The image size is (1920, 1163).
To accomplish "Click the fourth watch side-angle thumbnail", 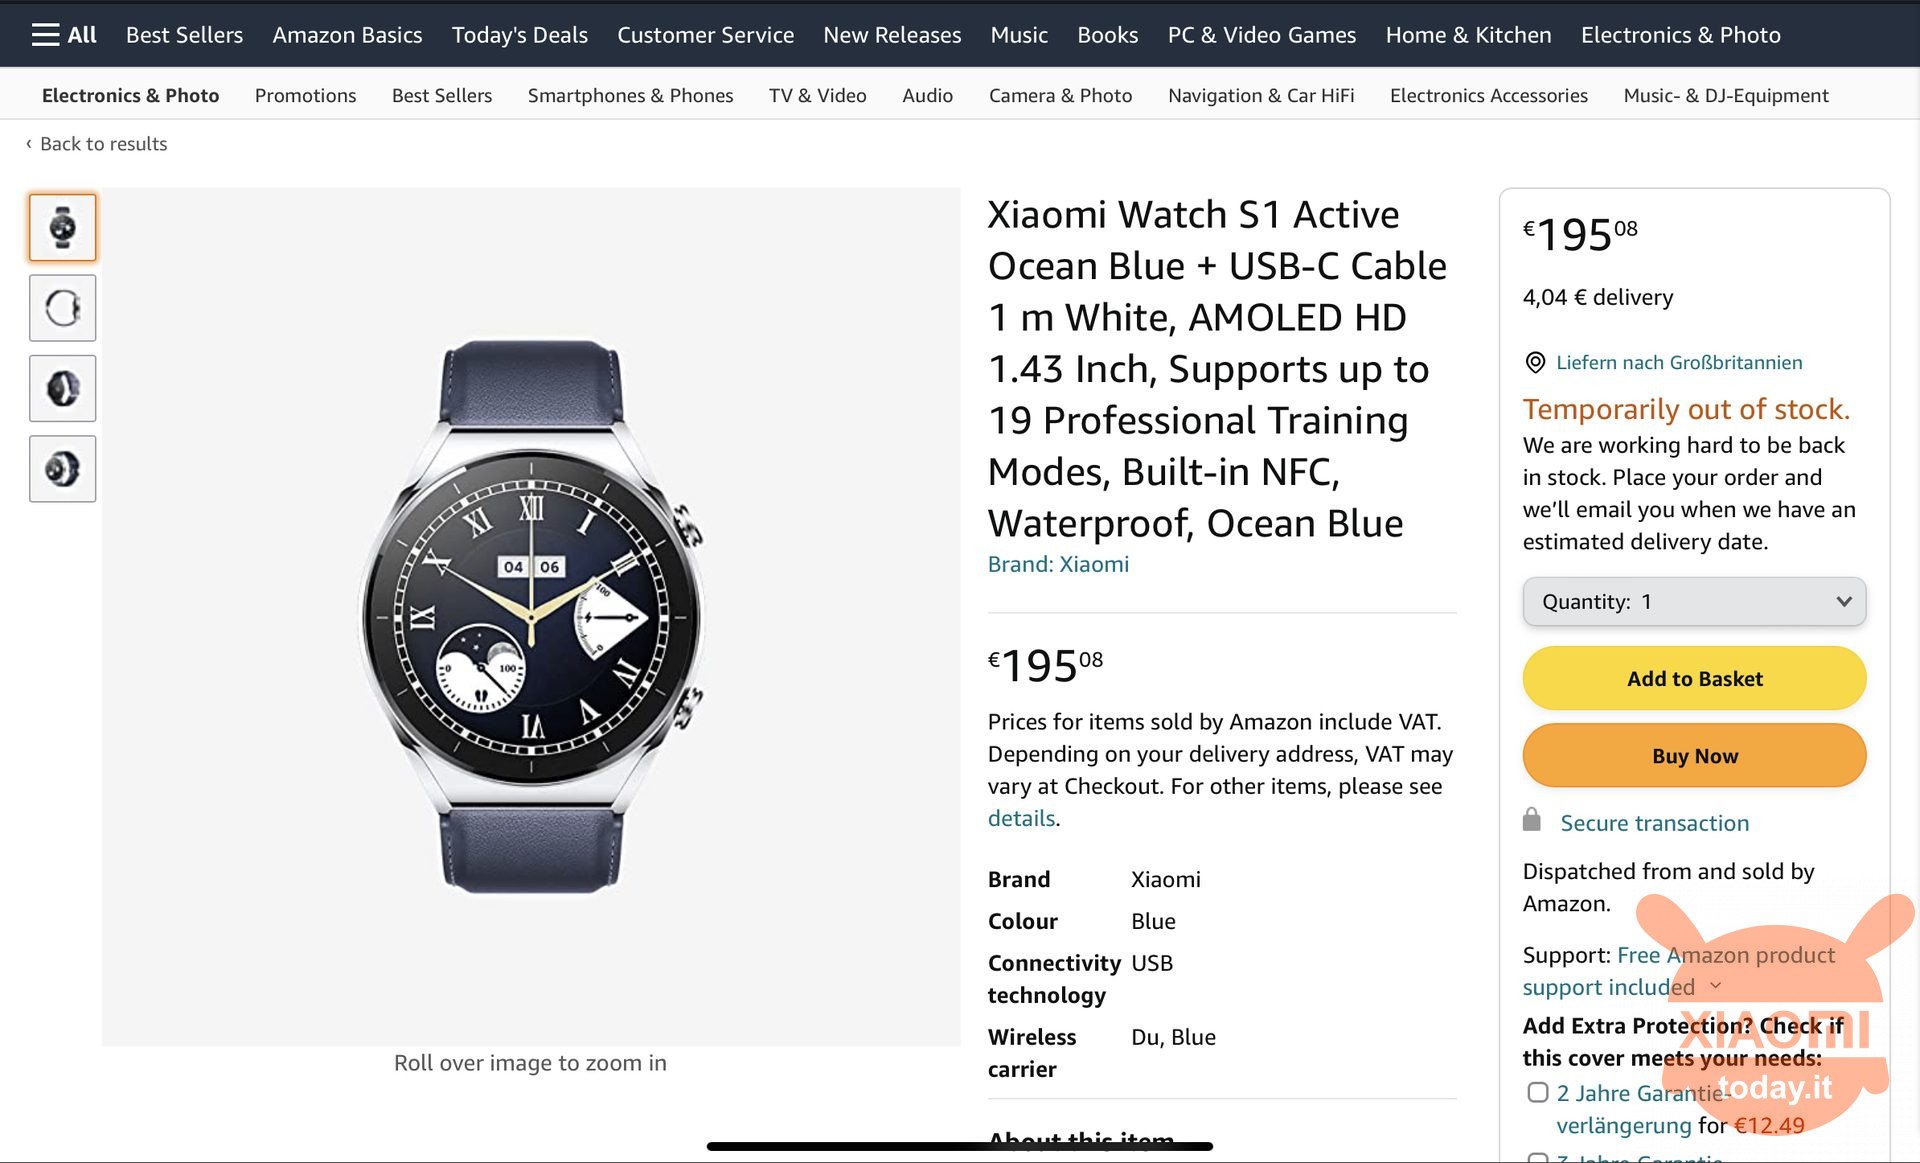I will (62, 466).
